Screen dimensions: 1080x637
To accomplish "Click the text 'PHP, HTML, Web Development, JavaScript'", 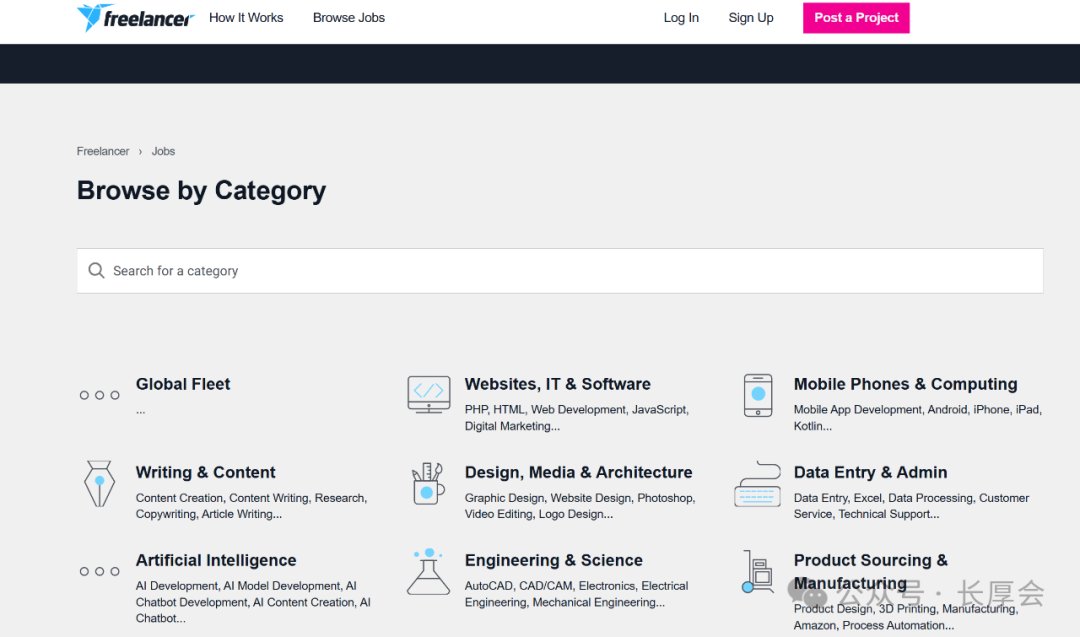I will click(x=575, y=410).
